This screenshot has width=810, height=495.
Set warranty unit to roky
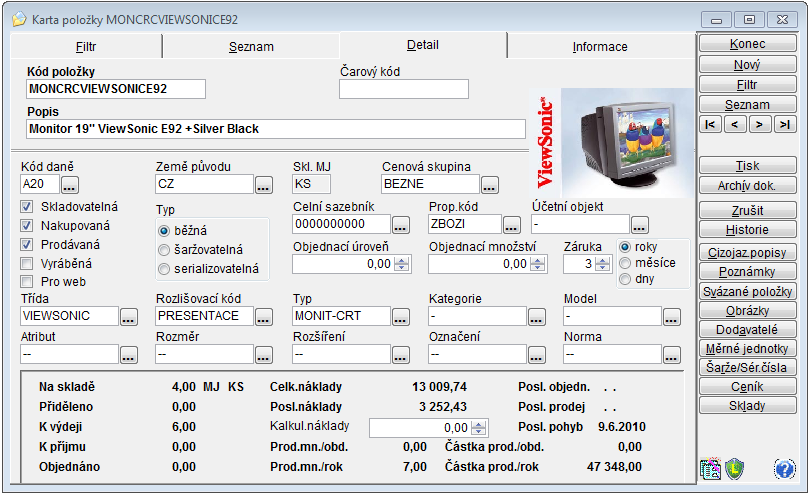625,247
